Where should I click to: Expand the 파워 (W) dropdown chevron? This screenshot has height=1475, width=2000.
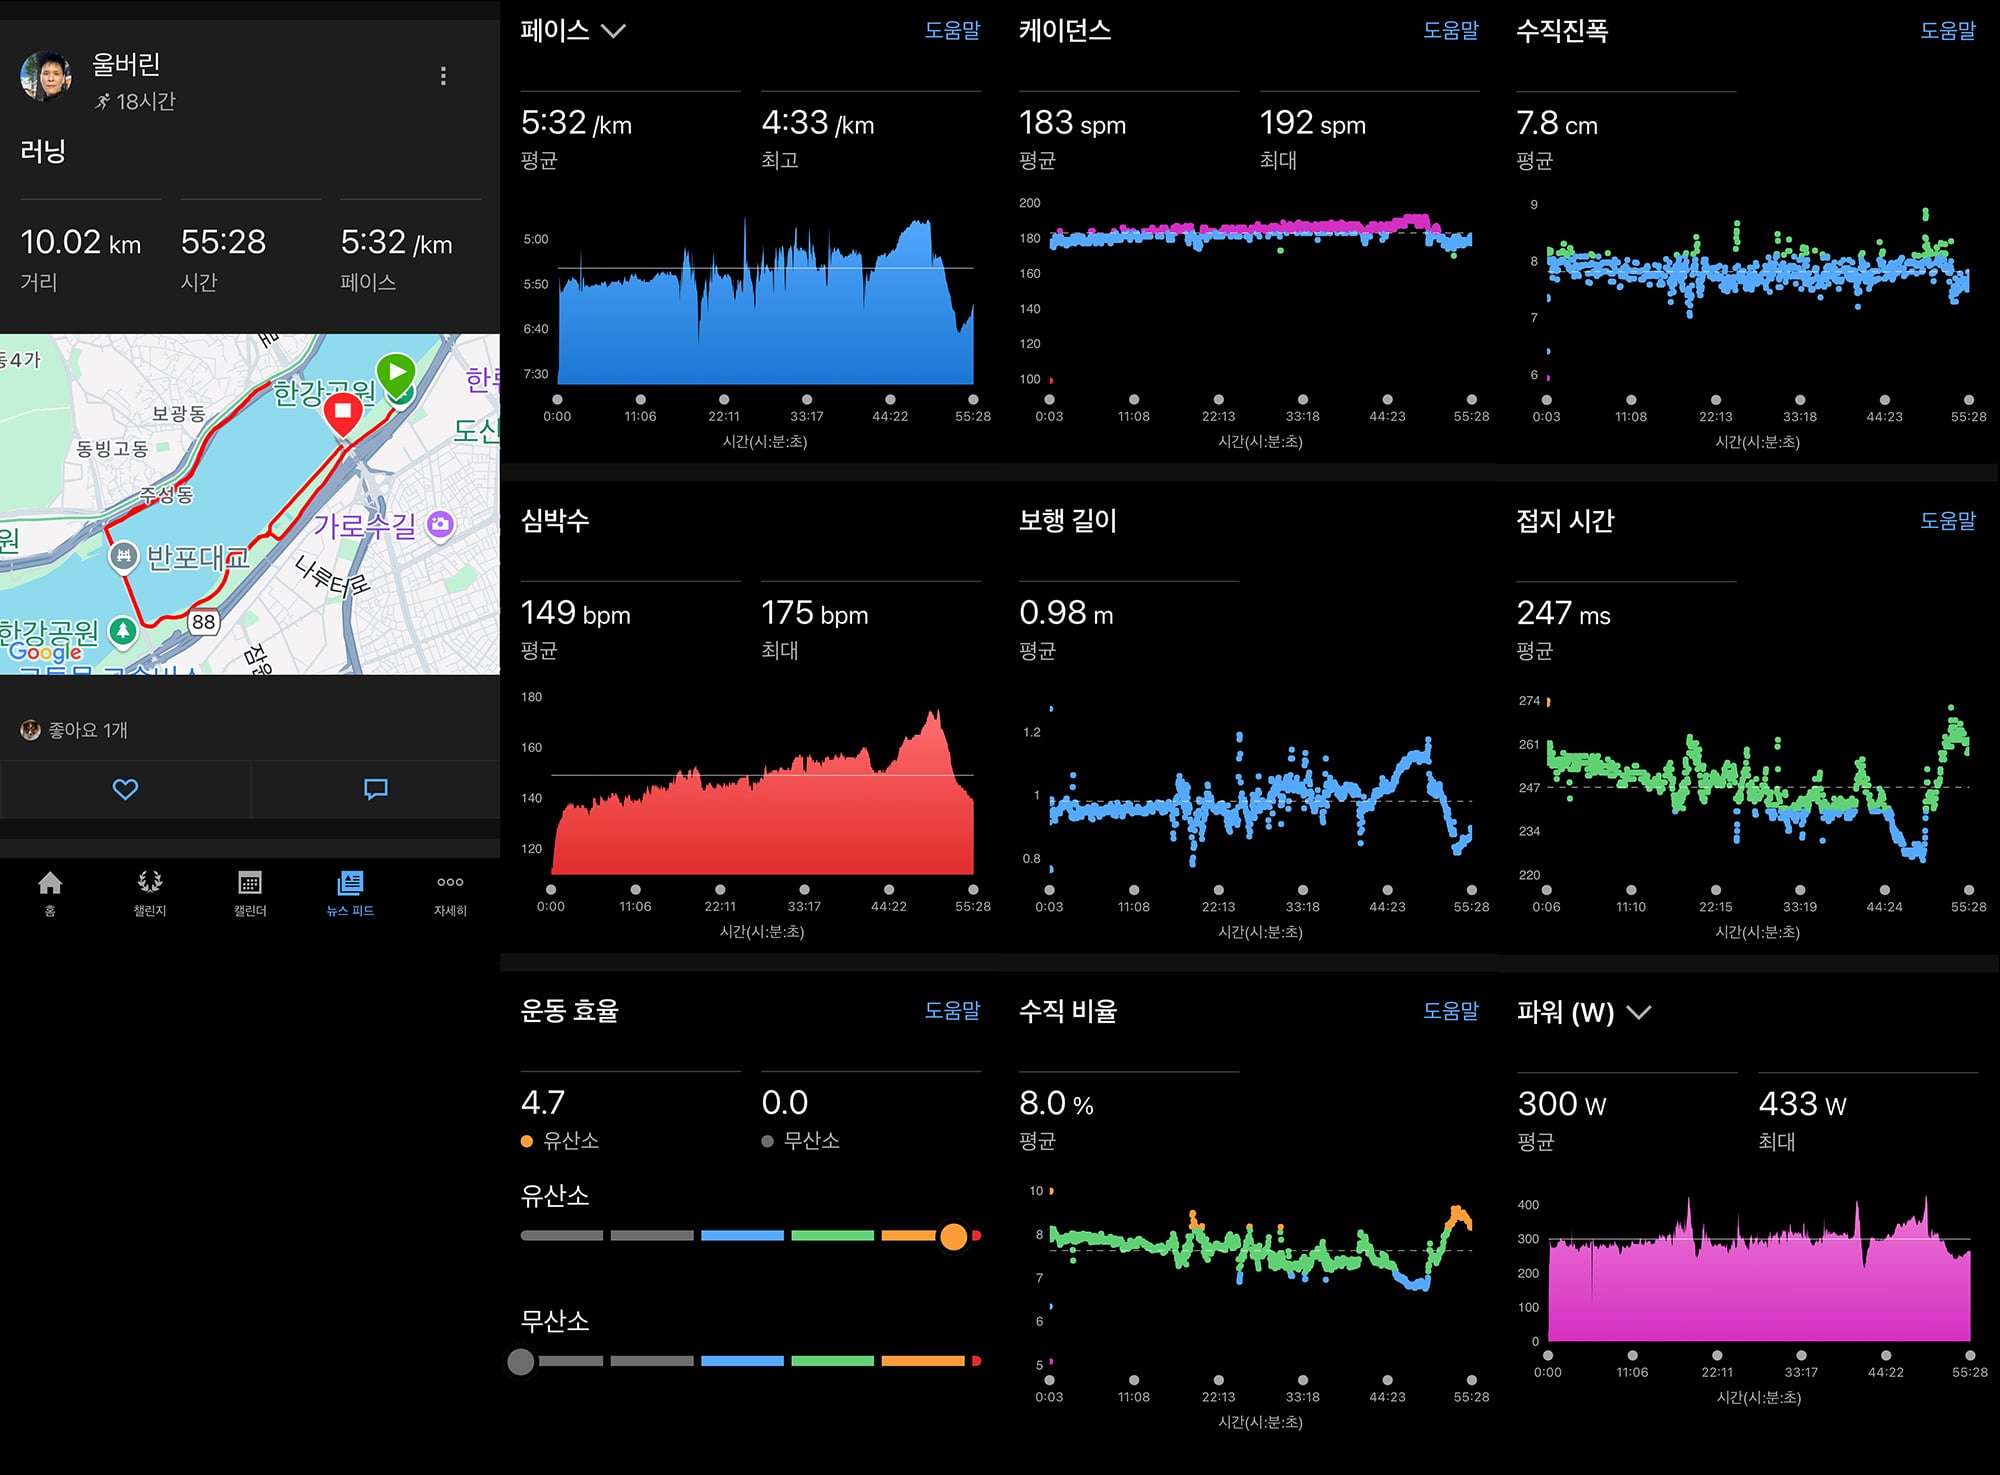(1638, 1012)
